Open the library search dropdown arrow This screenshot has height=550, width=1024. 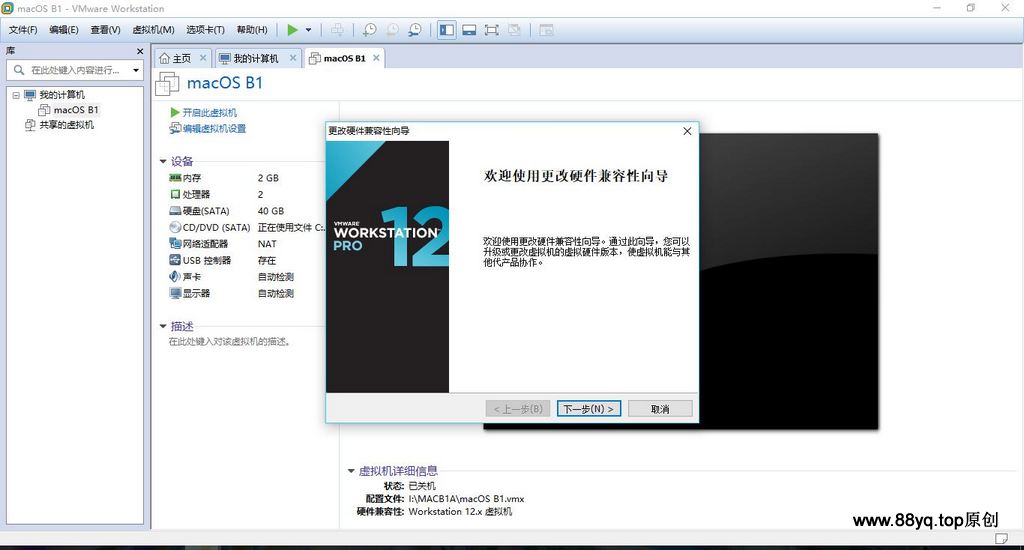pos(136,70)
